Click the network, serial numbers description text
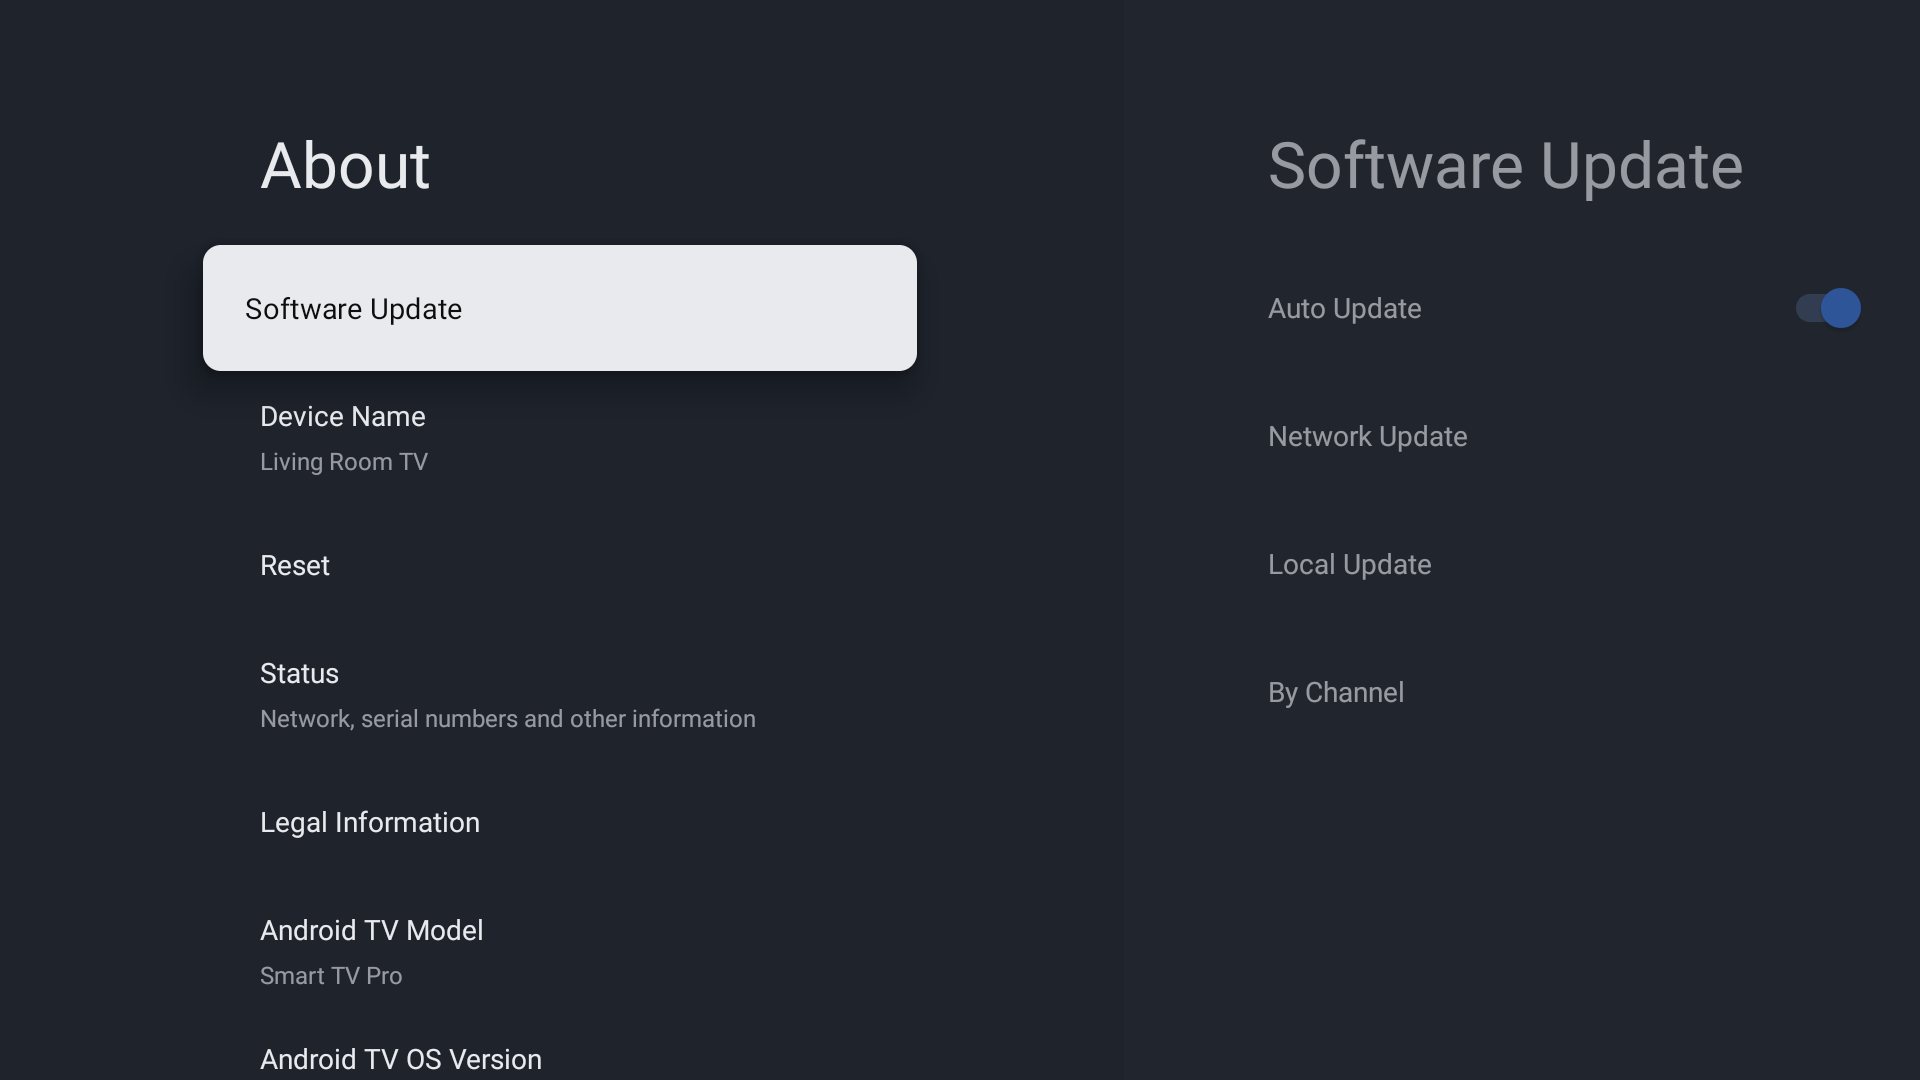1920x1080 pixels. 507,719
